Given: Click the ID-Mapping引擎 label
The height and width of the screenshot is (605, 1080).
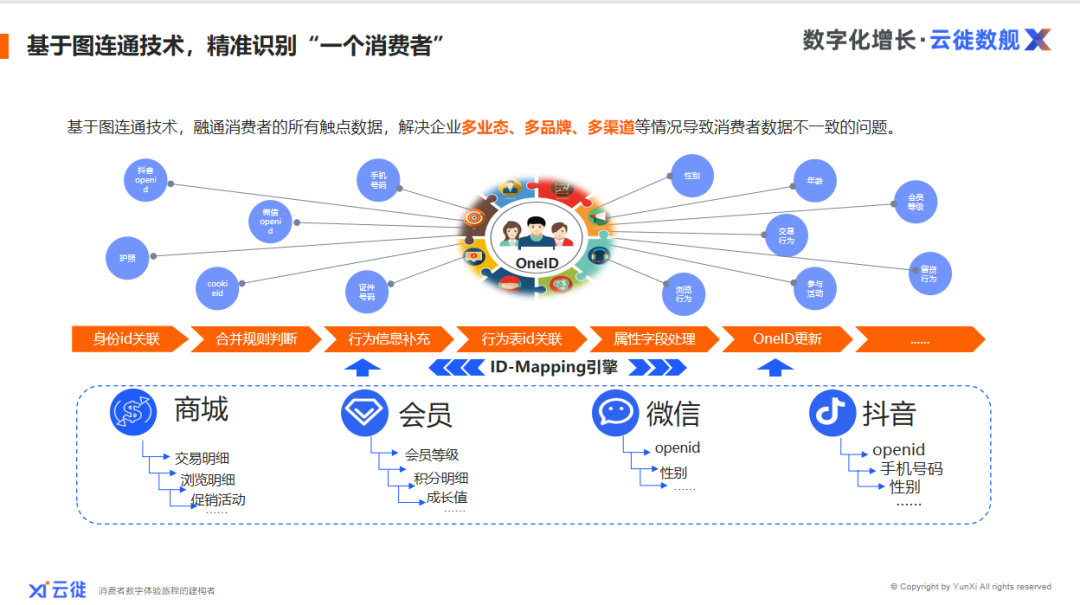Looking at the screenshot, I should point(554,367).
